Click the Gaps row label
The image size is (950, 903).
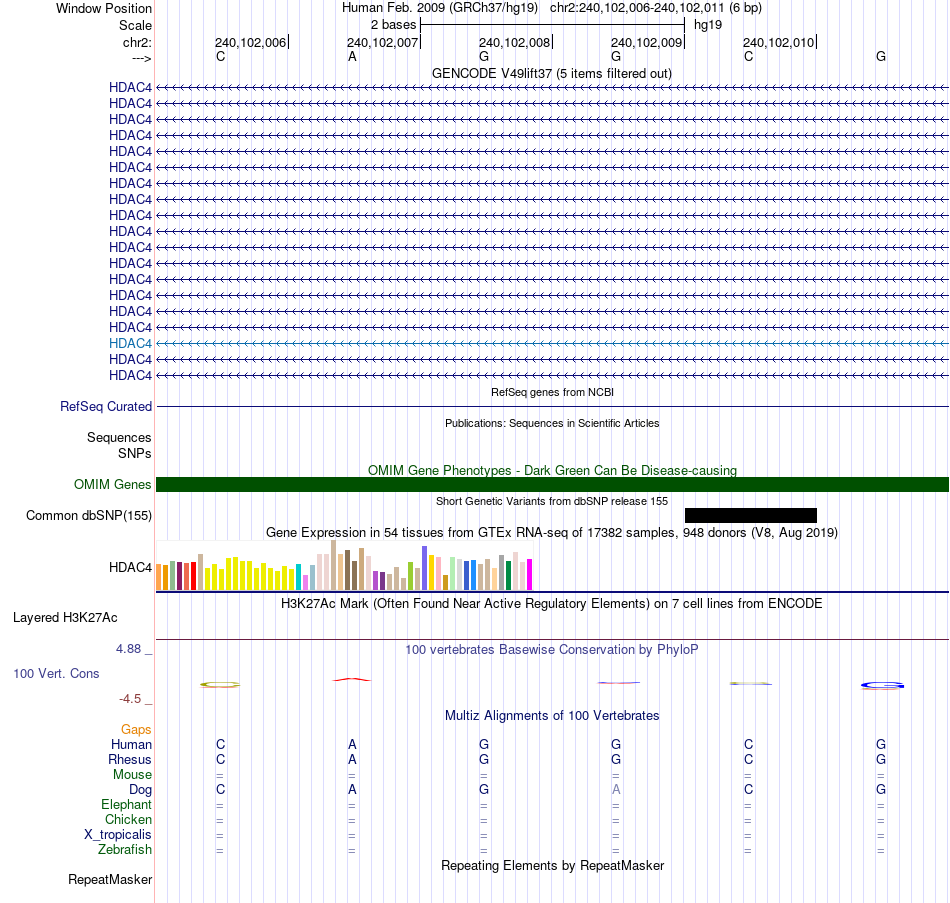pos(136,730)
